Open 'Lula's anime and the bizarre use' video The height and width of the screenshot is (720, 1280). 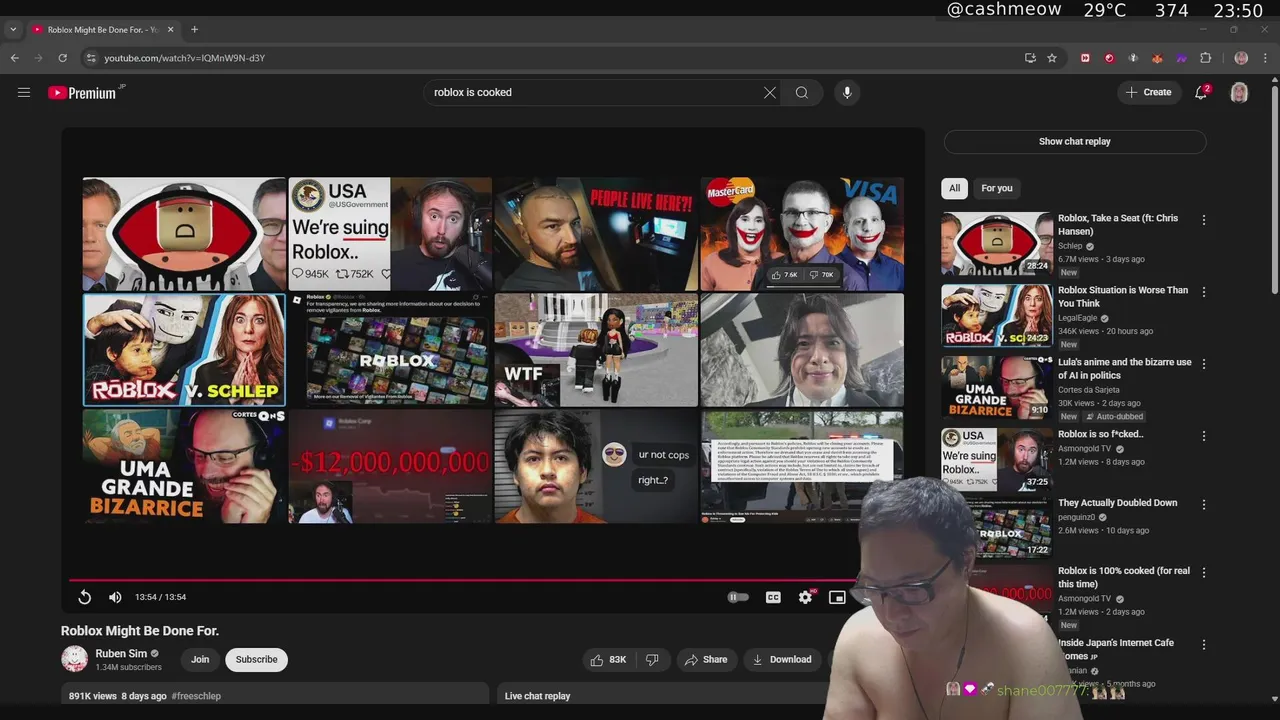[1125, 368]
